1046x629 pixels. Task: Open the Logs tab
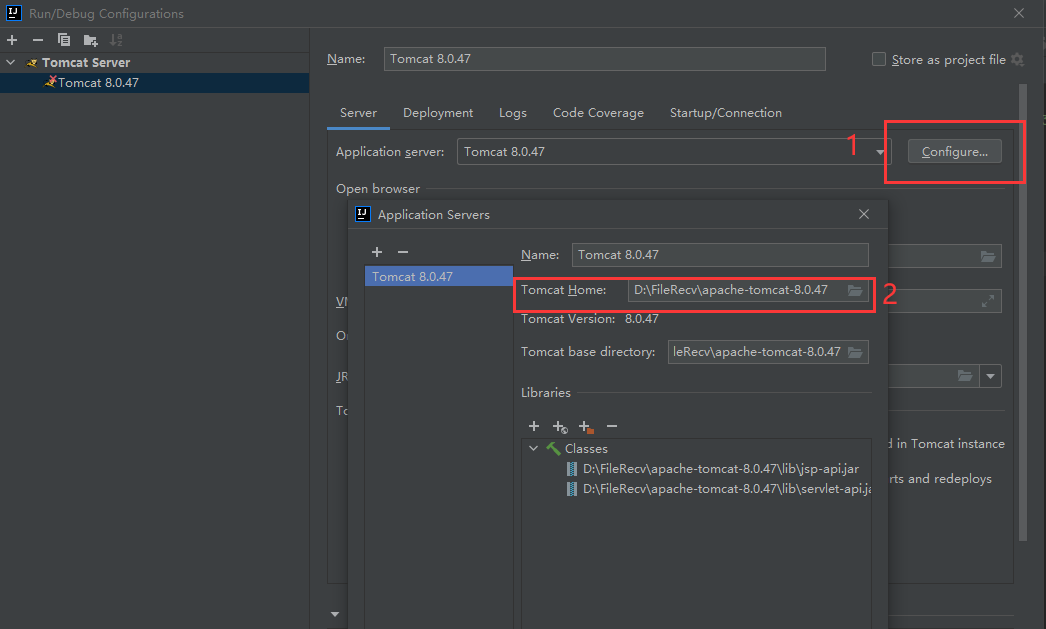[512, 113]
